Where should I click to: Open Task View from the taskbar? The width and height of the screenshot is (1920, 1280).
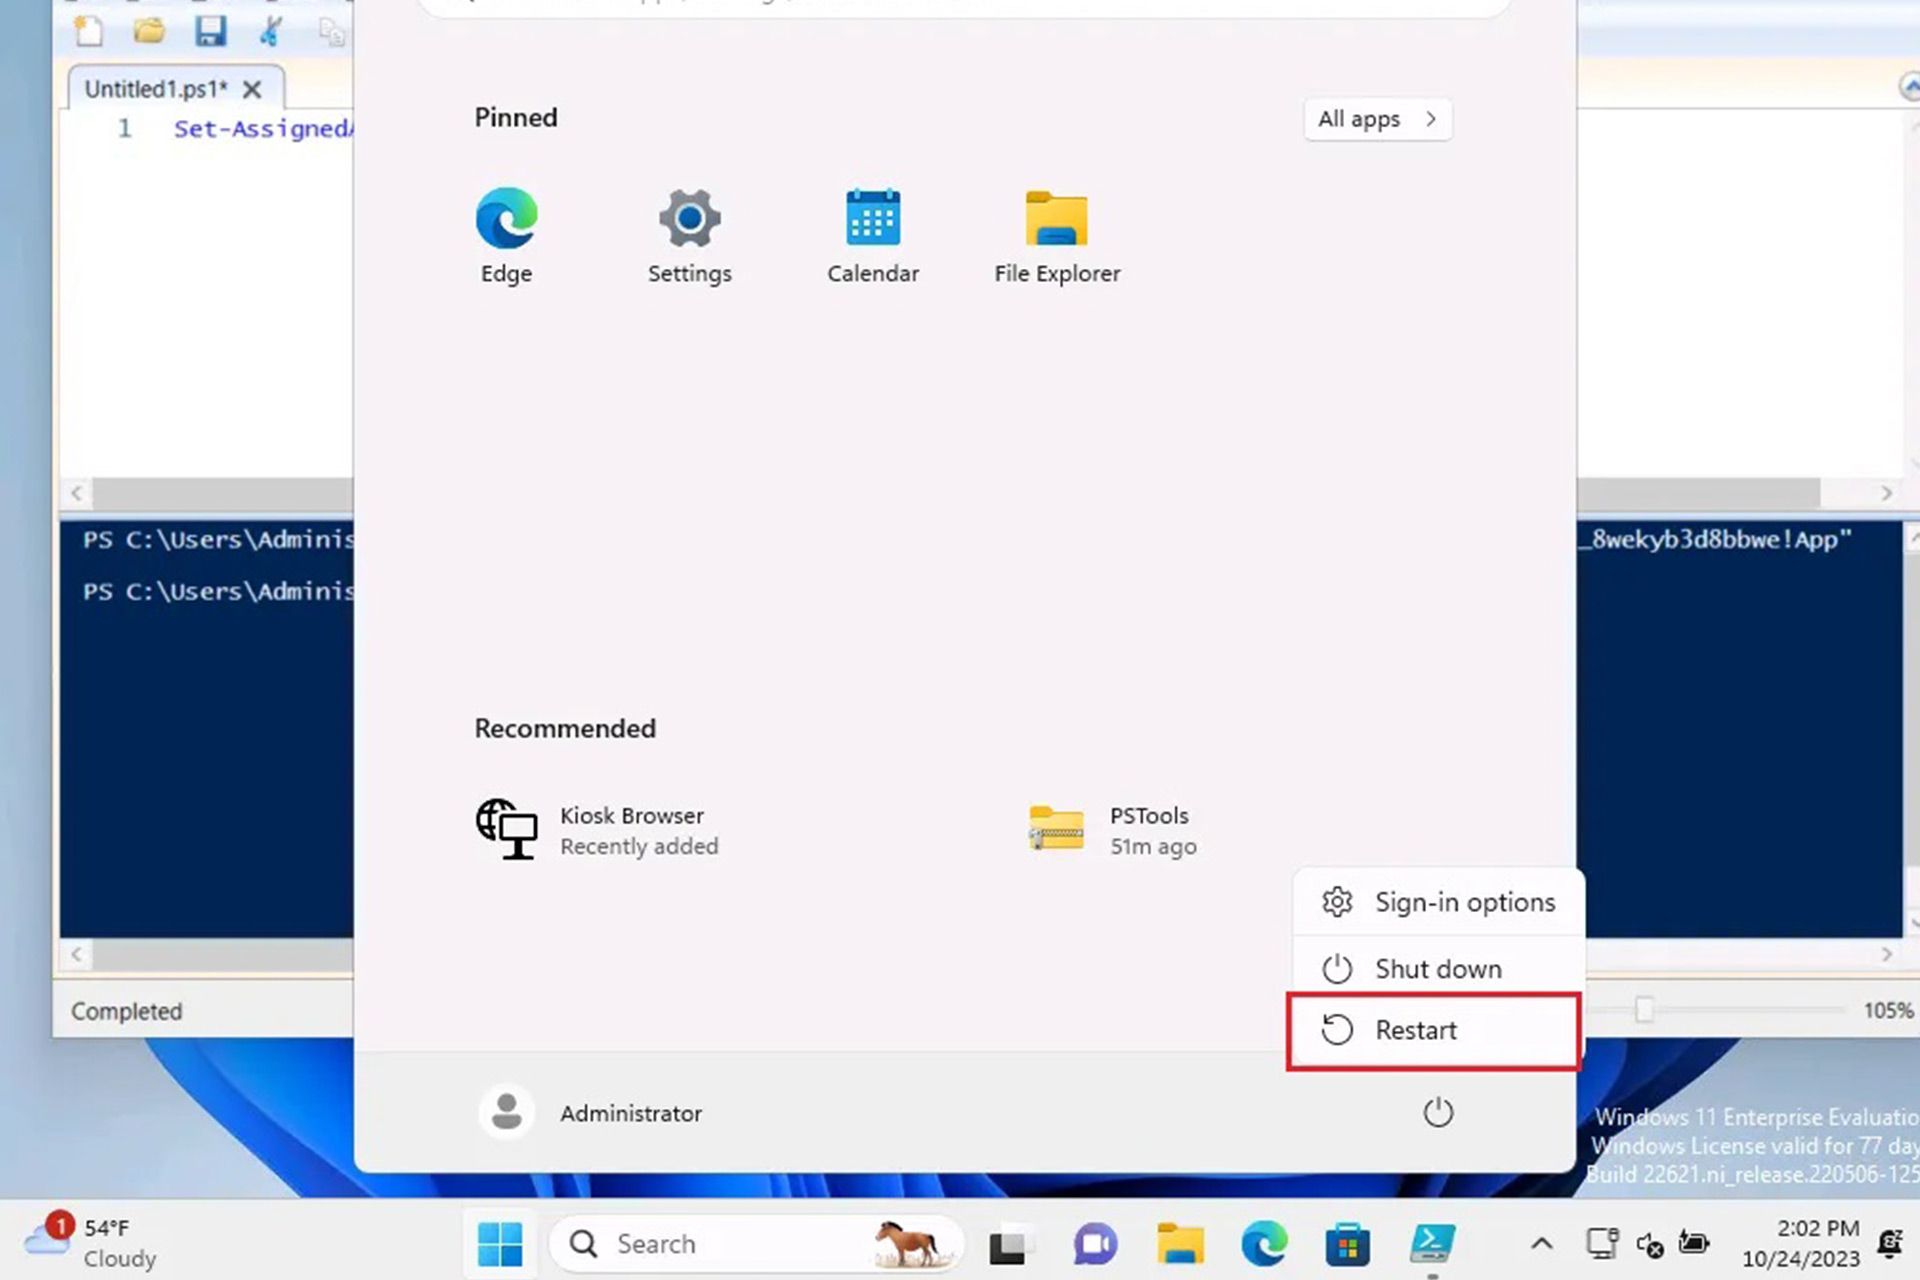pyautogui.click(x=1008, y=1244)
